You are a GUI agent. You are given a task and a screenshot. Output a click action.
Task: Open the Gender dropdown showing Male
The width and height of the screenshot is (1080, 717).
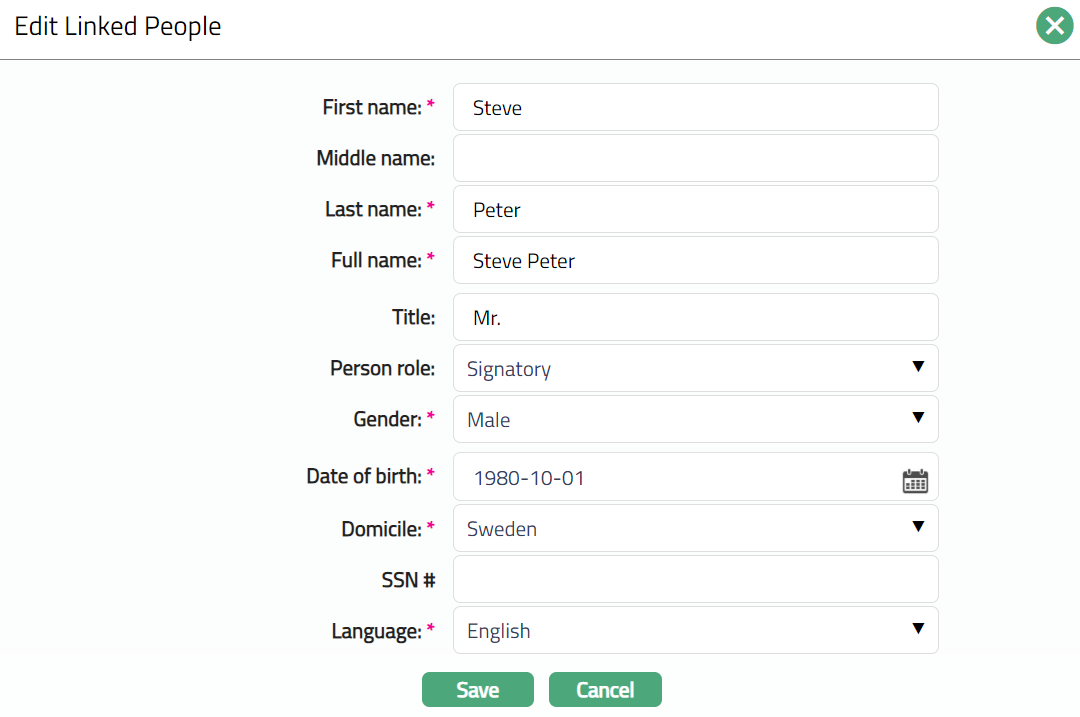pyautogui.click(x=695, y=419)
